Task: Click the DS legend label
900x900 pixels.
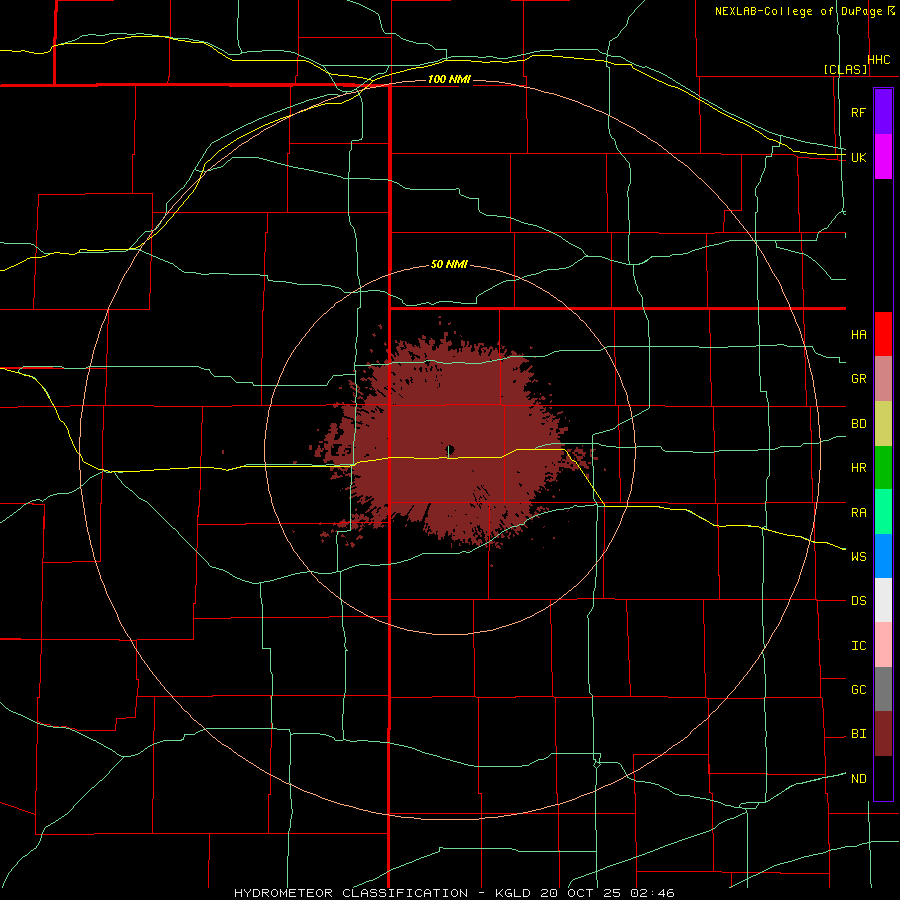Action: click(x=858, y=601)
